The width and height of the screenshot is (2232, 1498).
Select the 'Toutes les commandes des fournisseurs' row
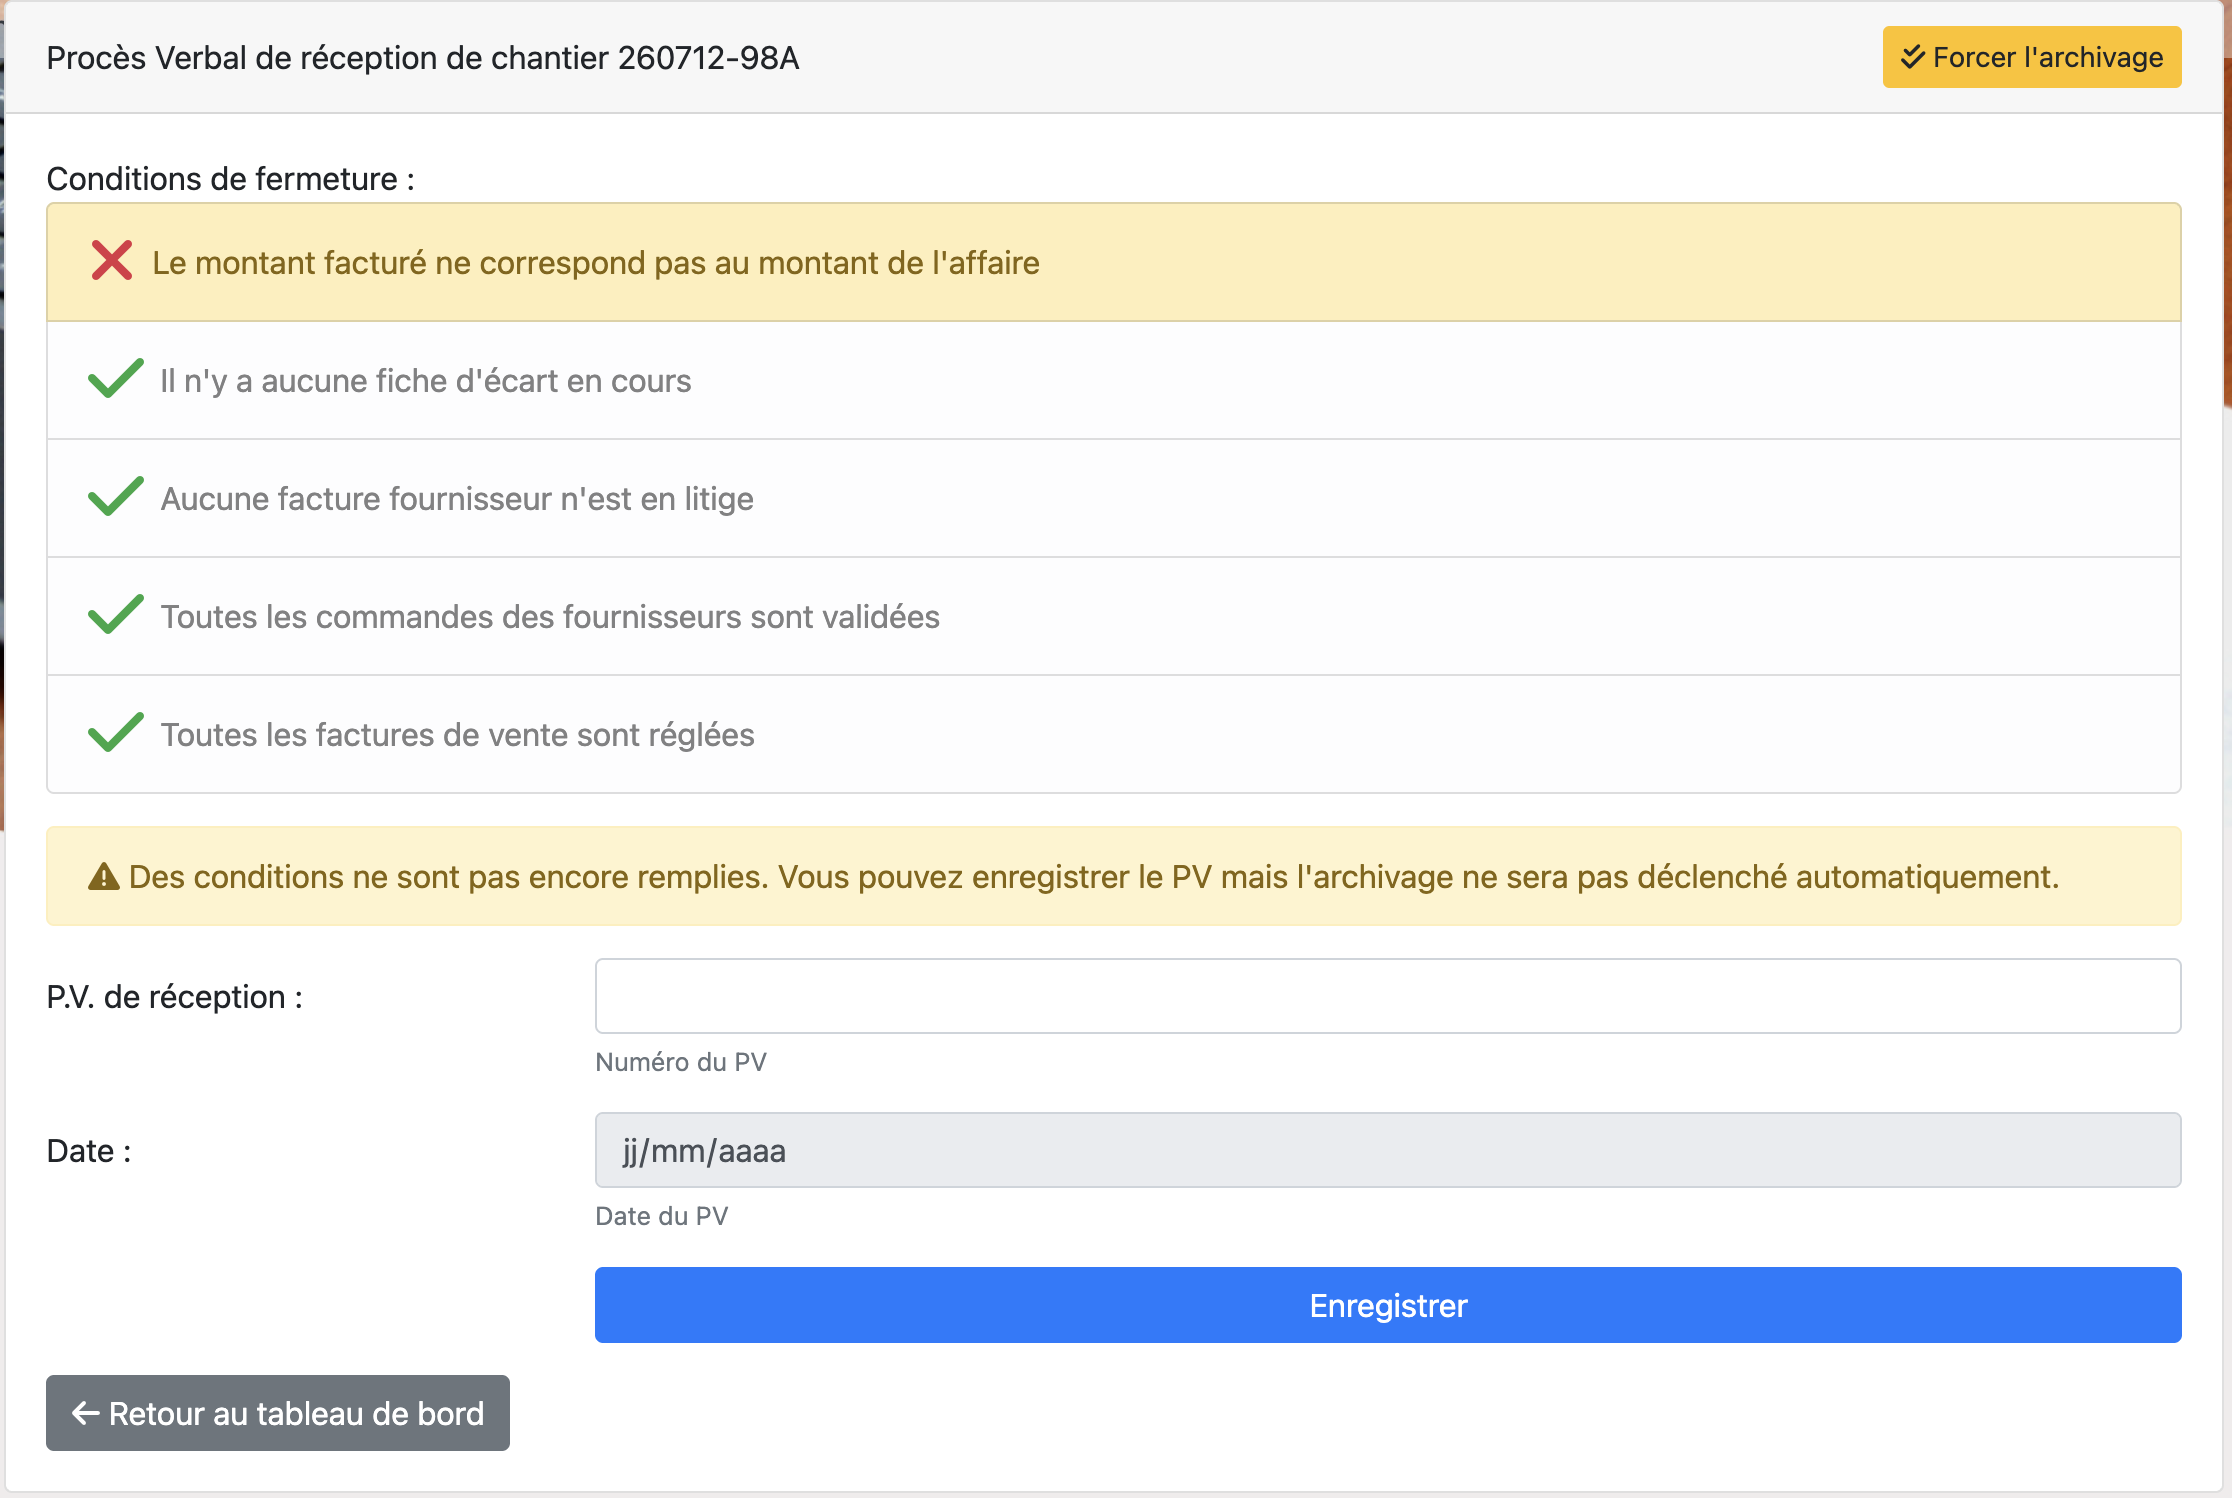1112,616
